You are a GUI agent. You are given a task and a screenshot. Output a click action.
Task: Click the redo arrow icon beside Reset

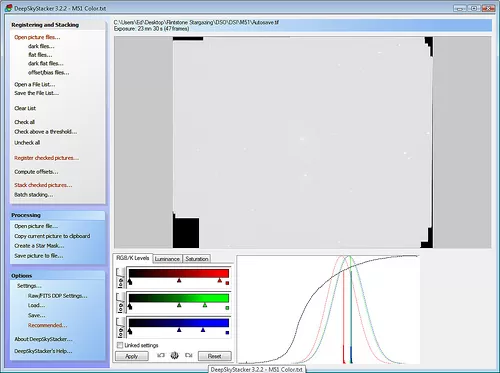tap(189, 355)
